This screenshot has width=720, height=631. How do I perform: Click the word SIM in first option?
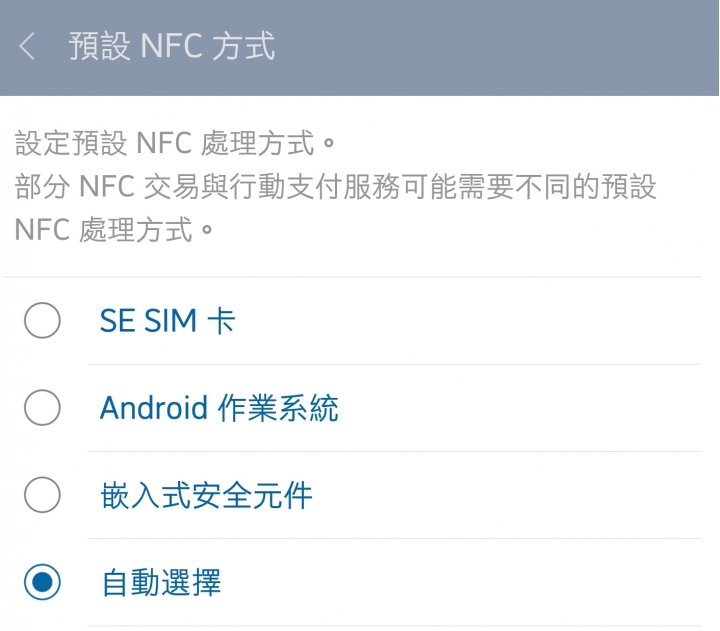(170, 321)
